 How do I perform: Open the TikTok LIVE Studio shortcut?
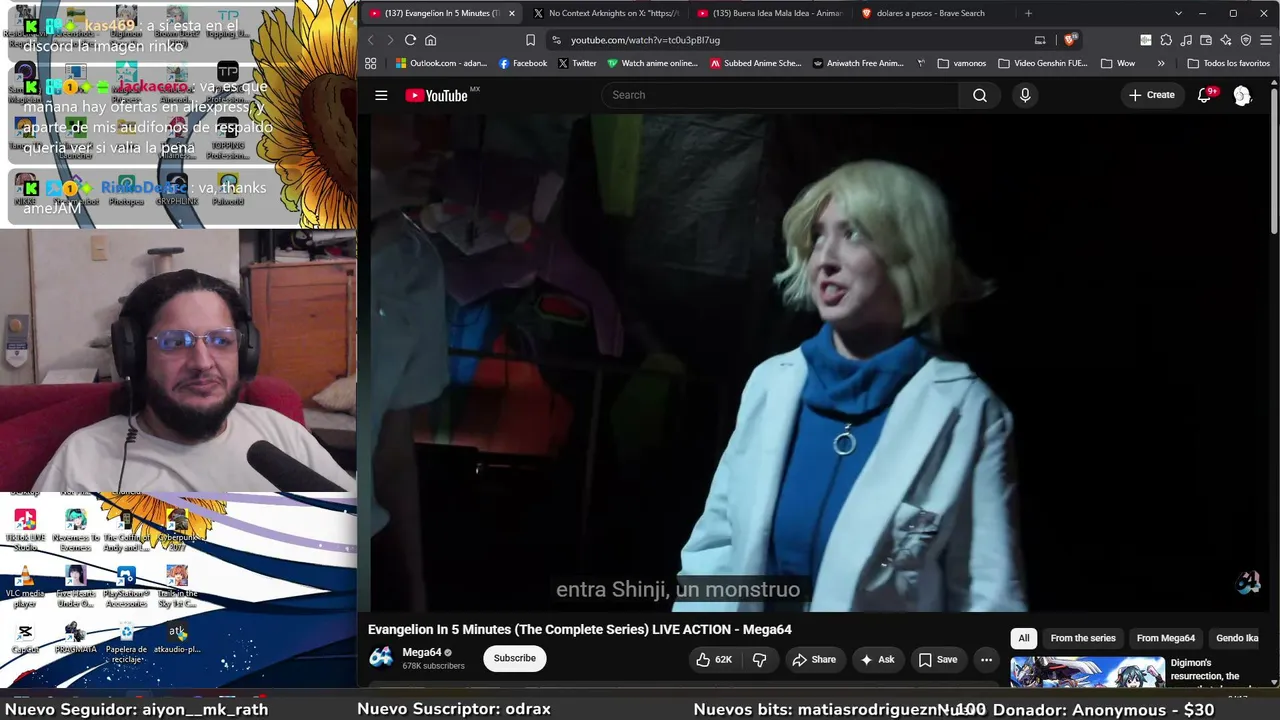tap(25, 531)
